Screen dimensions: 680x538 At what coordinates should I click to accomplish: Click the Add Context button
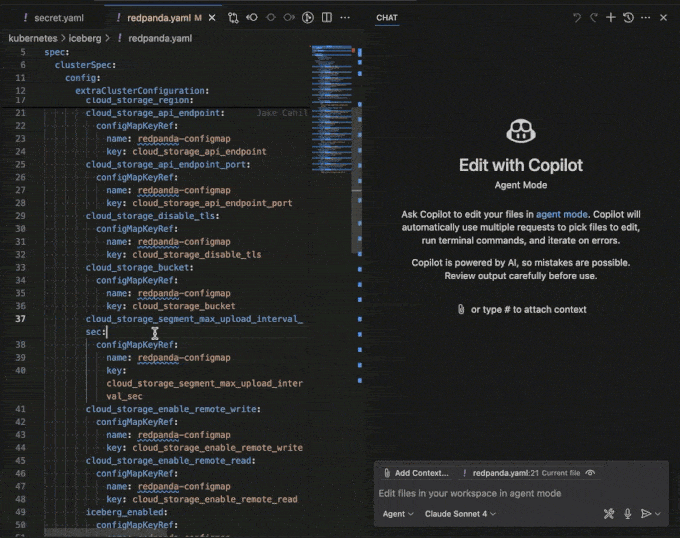click(x=416, y=473)
